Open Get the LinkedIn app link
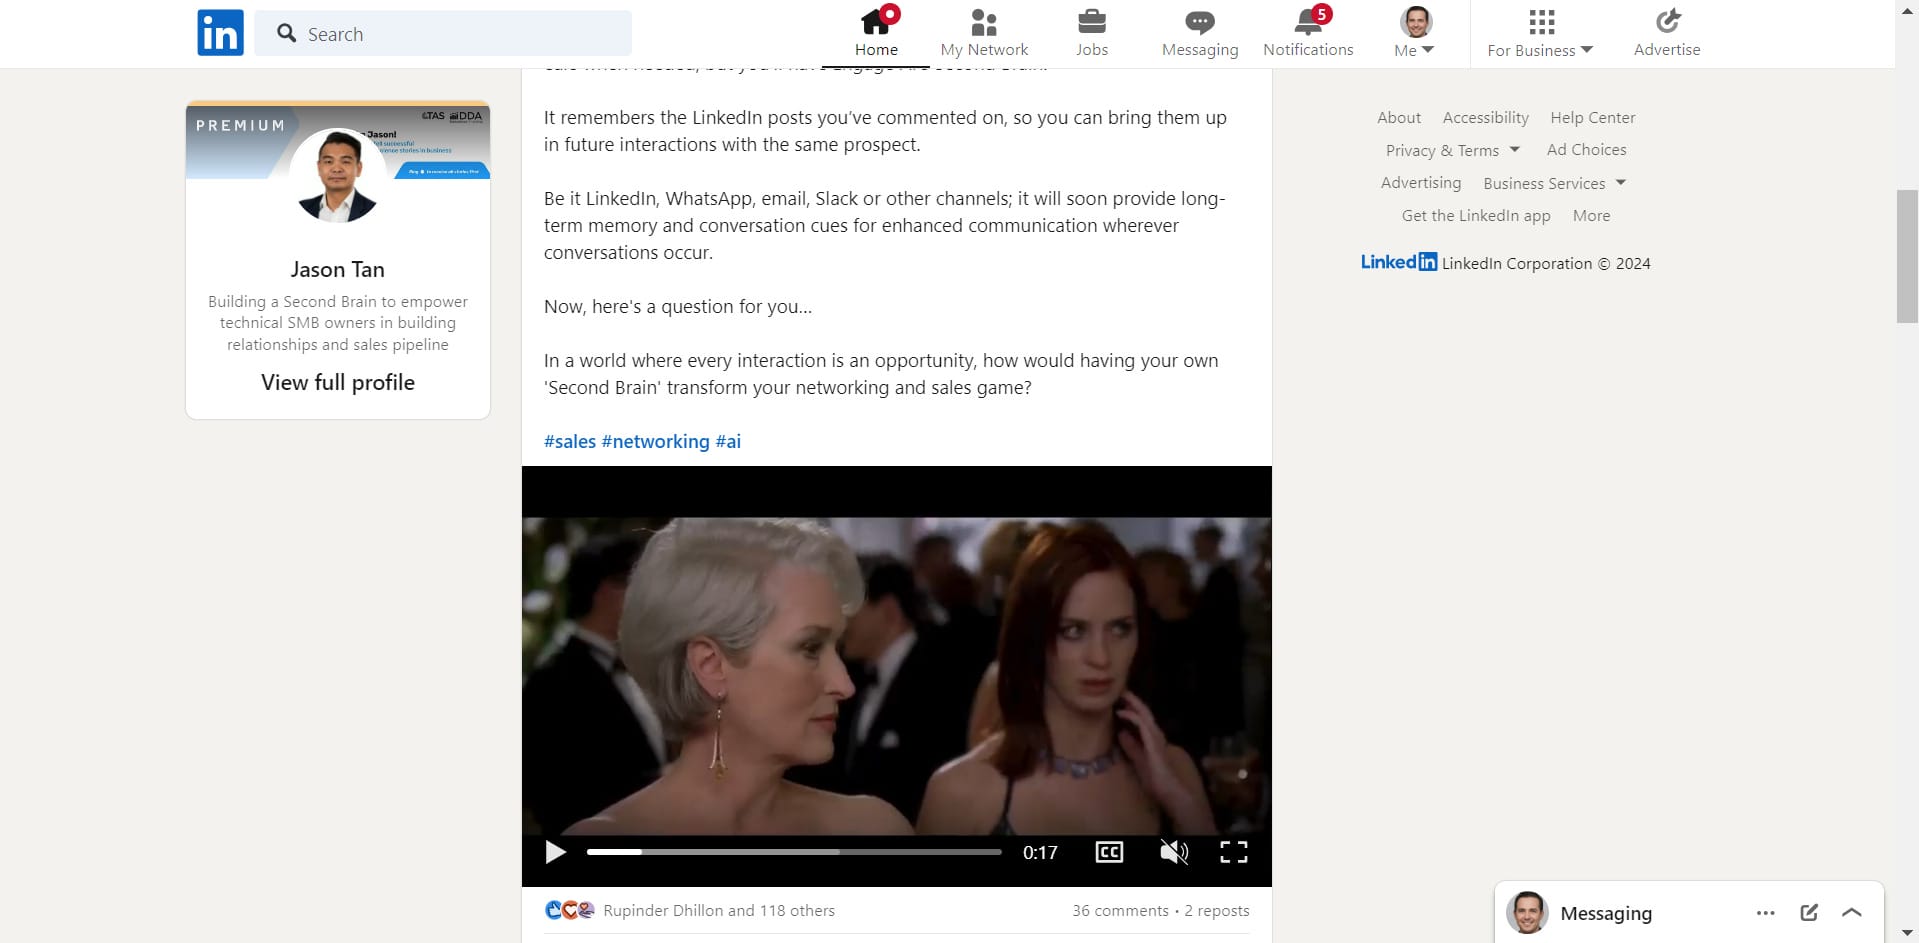1919x943 pixels. [x=1476, y=215]
